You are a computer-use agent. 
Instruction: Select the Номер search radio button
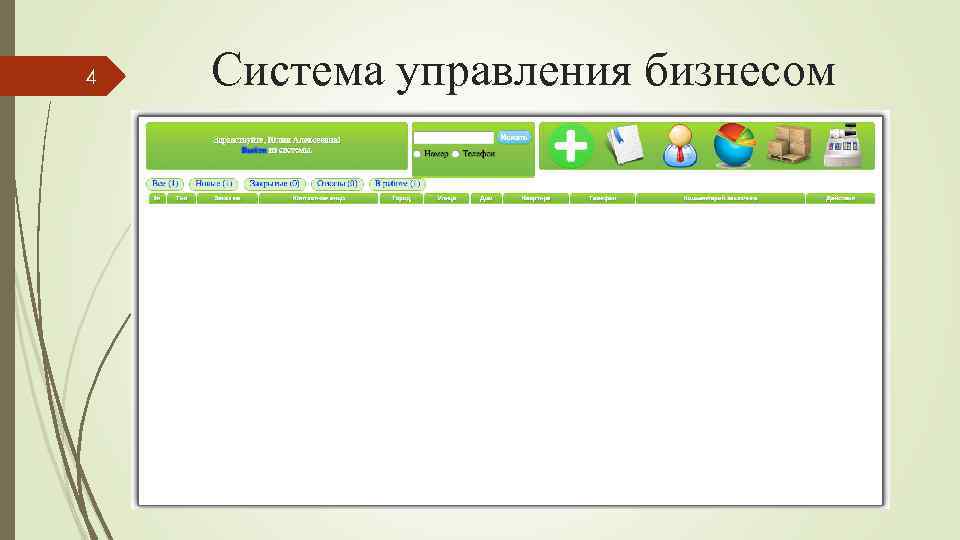417,154
